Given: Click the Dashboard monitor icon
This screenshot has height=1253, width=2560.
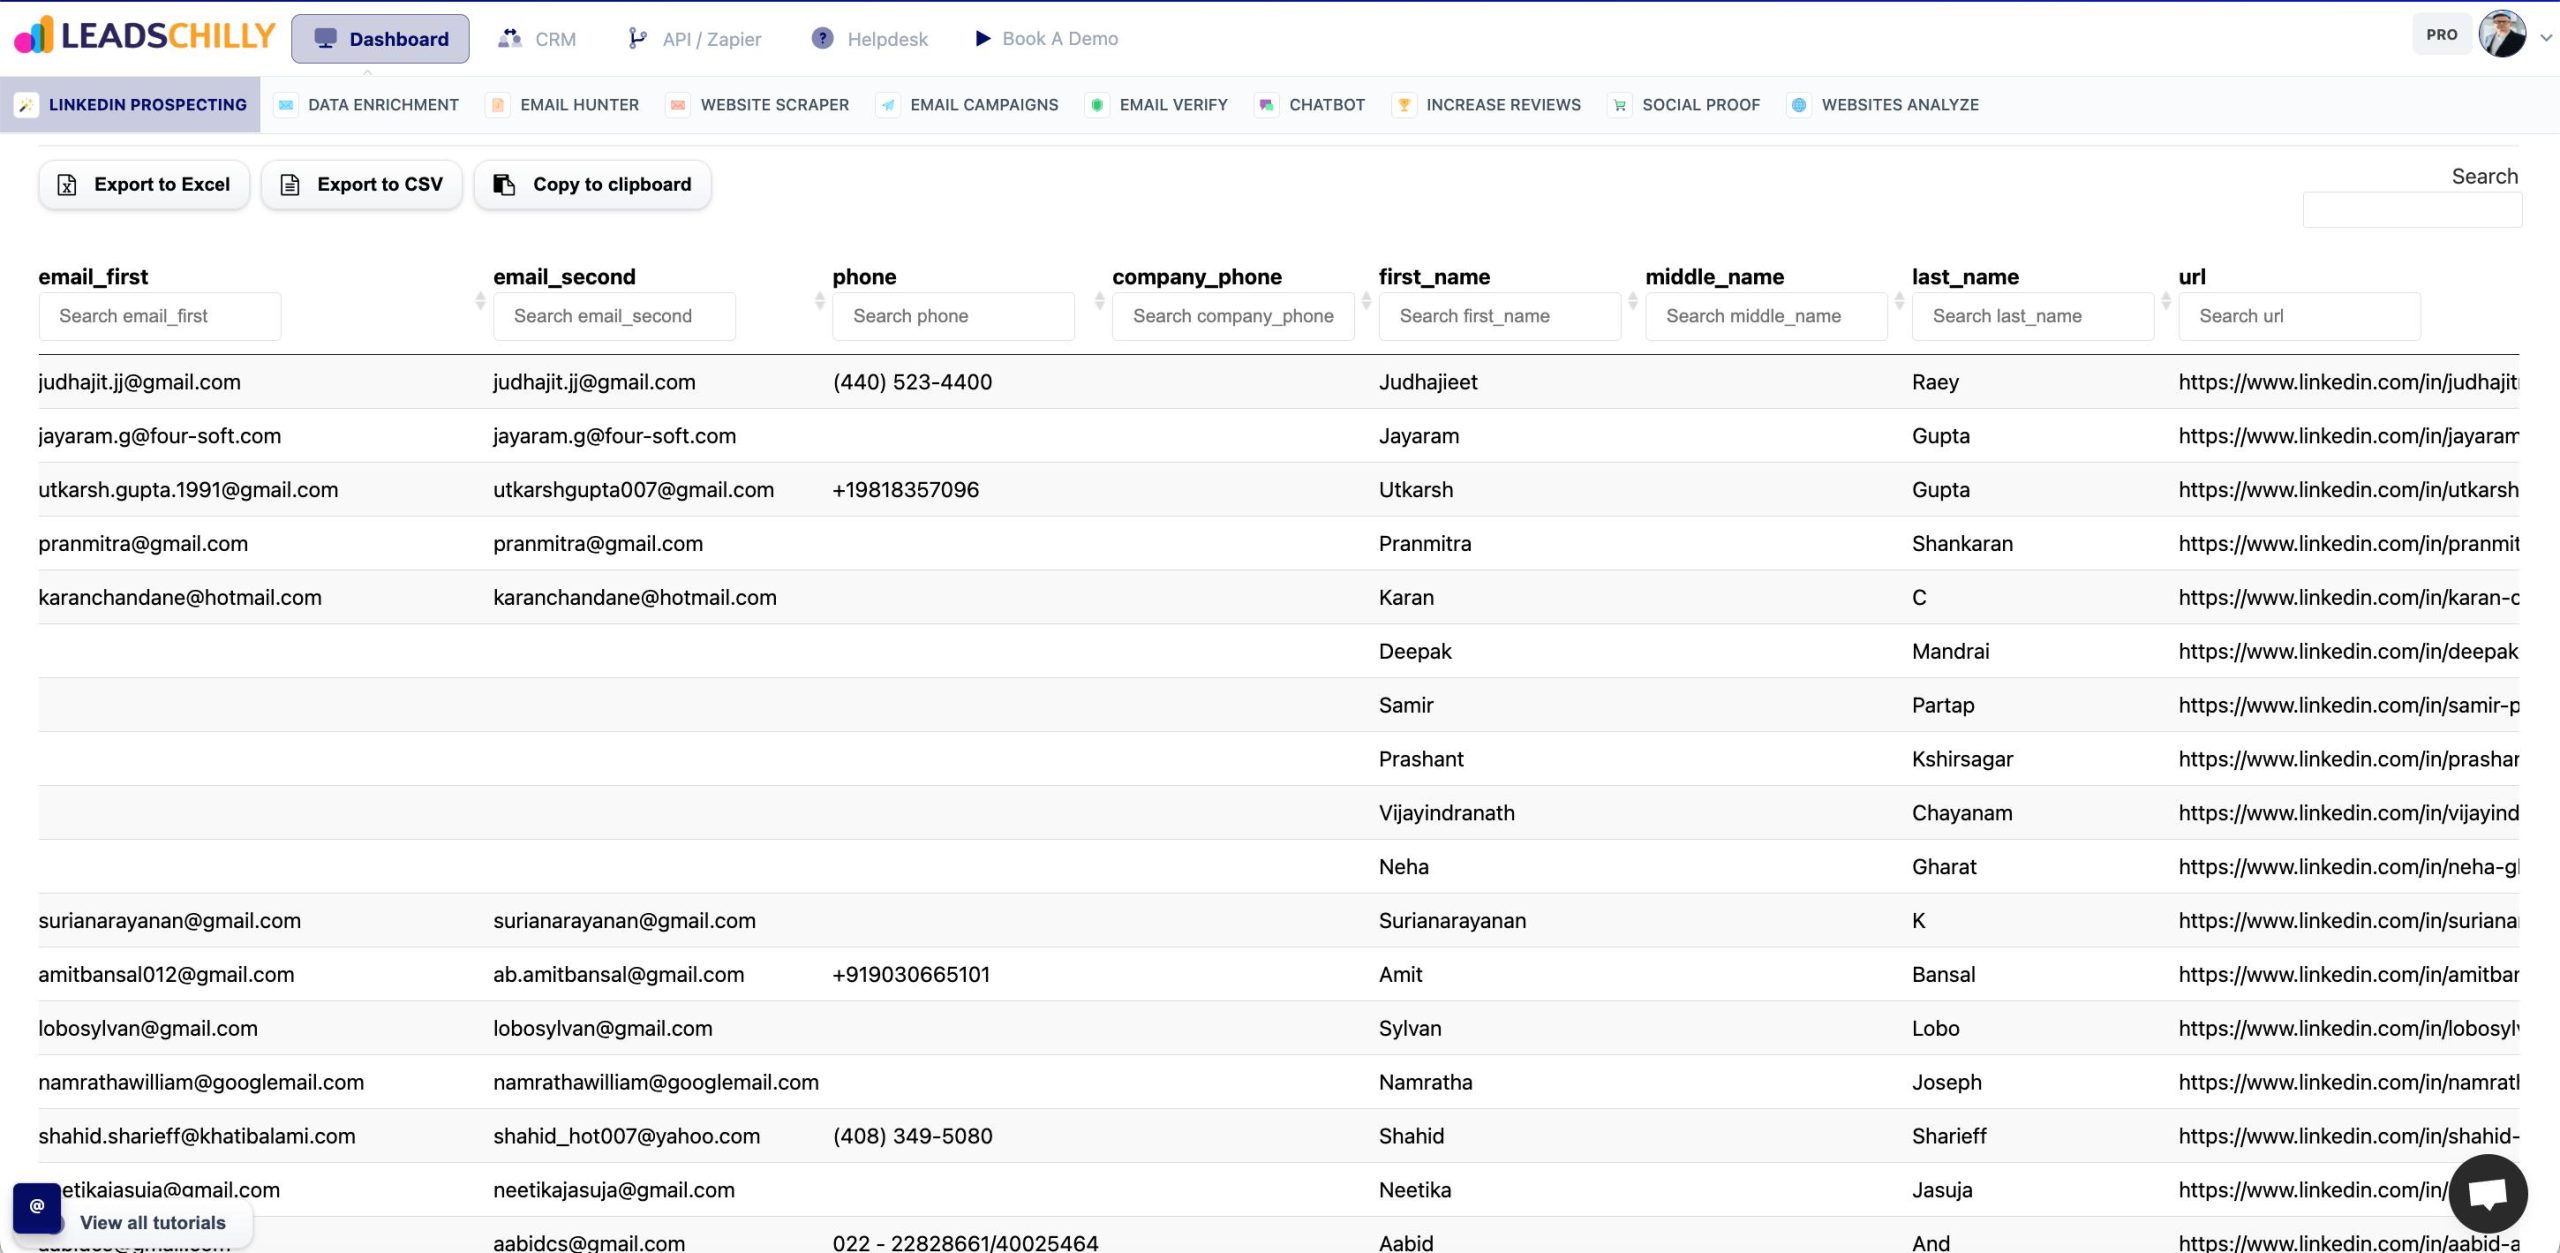Looking at the screenshot, I should coord(325,38).
